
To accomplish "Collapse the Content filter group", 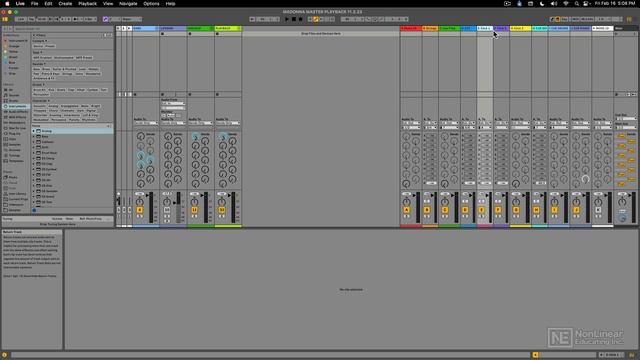I will click(x=40, y=41).
